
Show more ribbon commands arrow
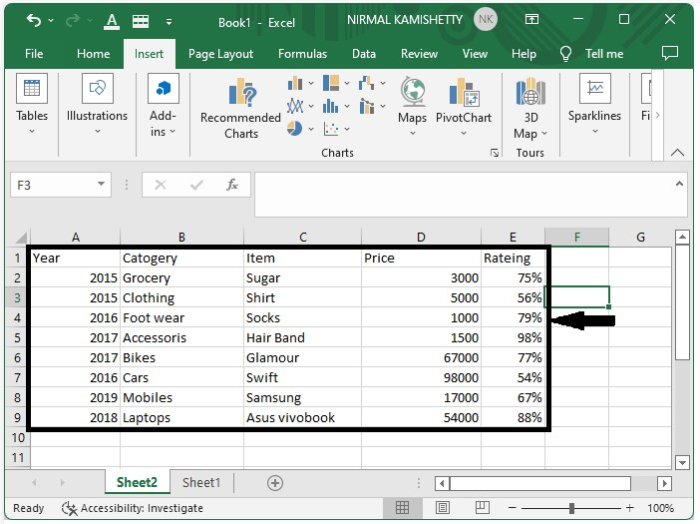pyautogui.click(x=657, y=115)
